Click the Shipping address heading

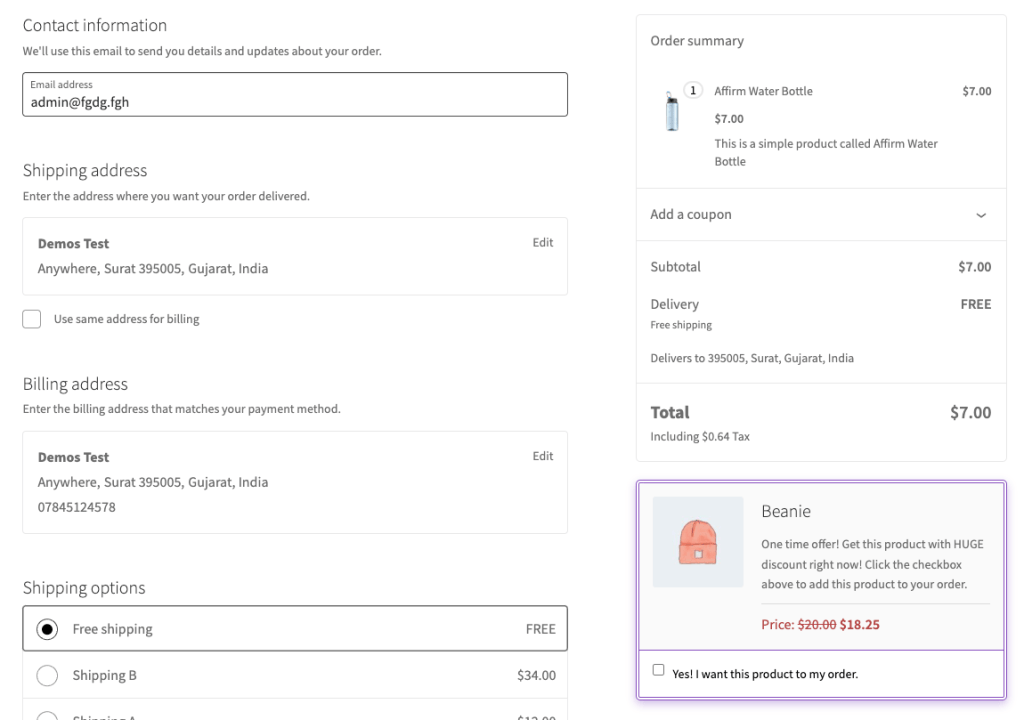tap(85, 171)
